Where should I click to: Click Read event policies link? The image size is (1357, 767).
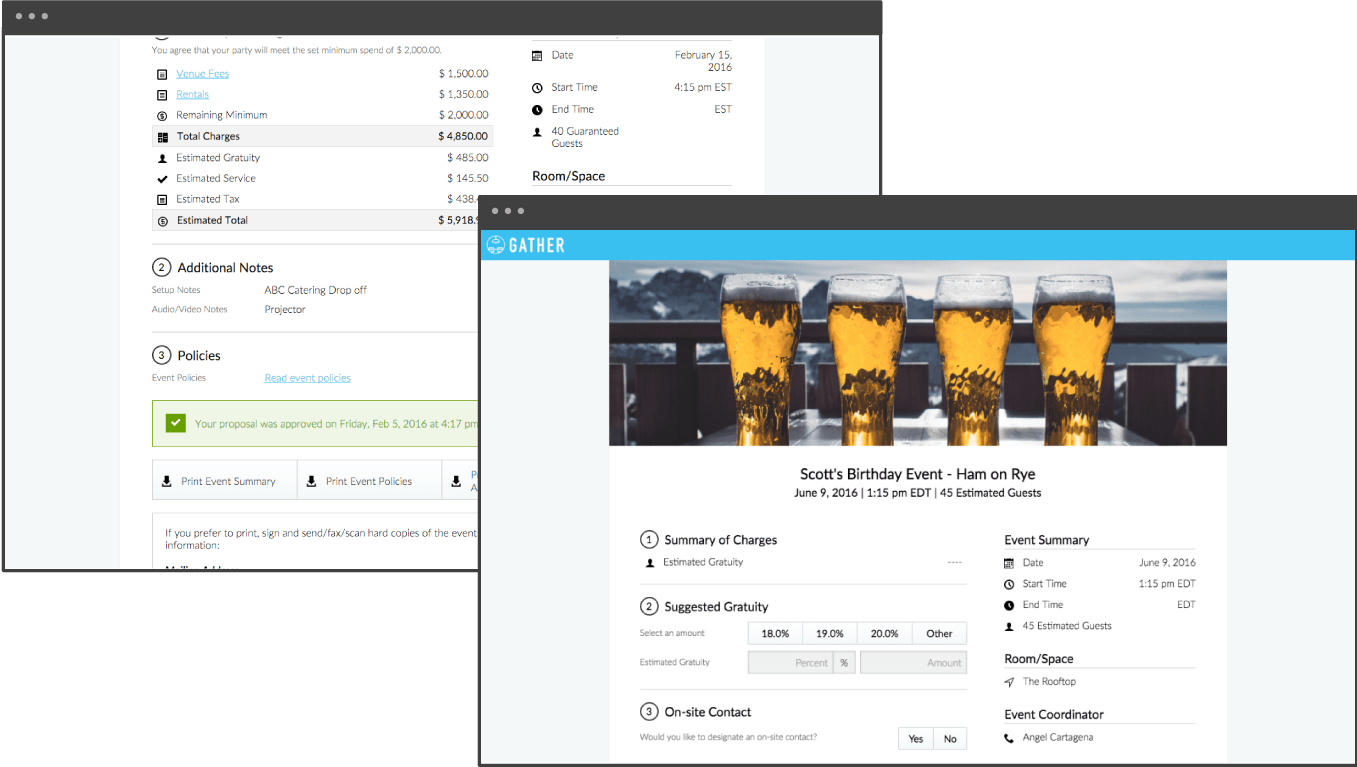[x=307, y=378]
